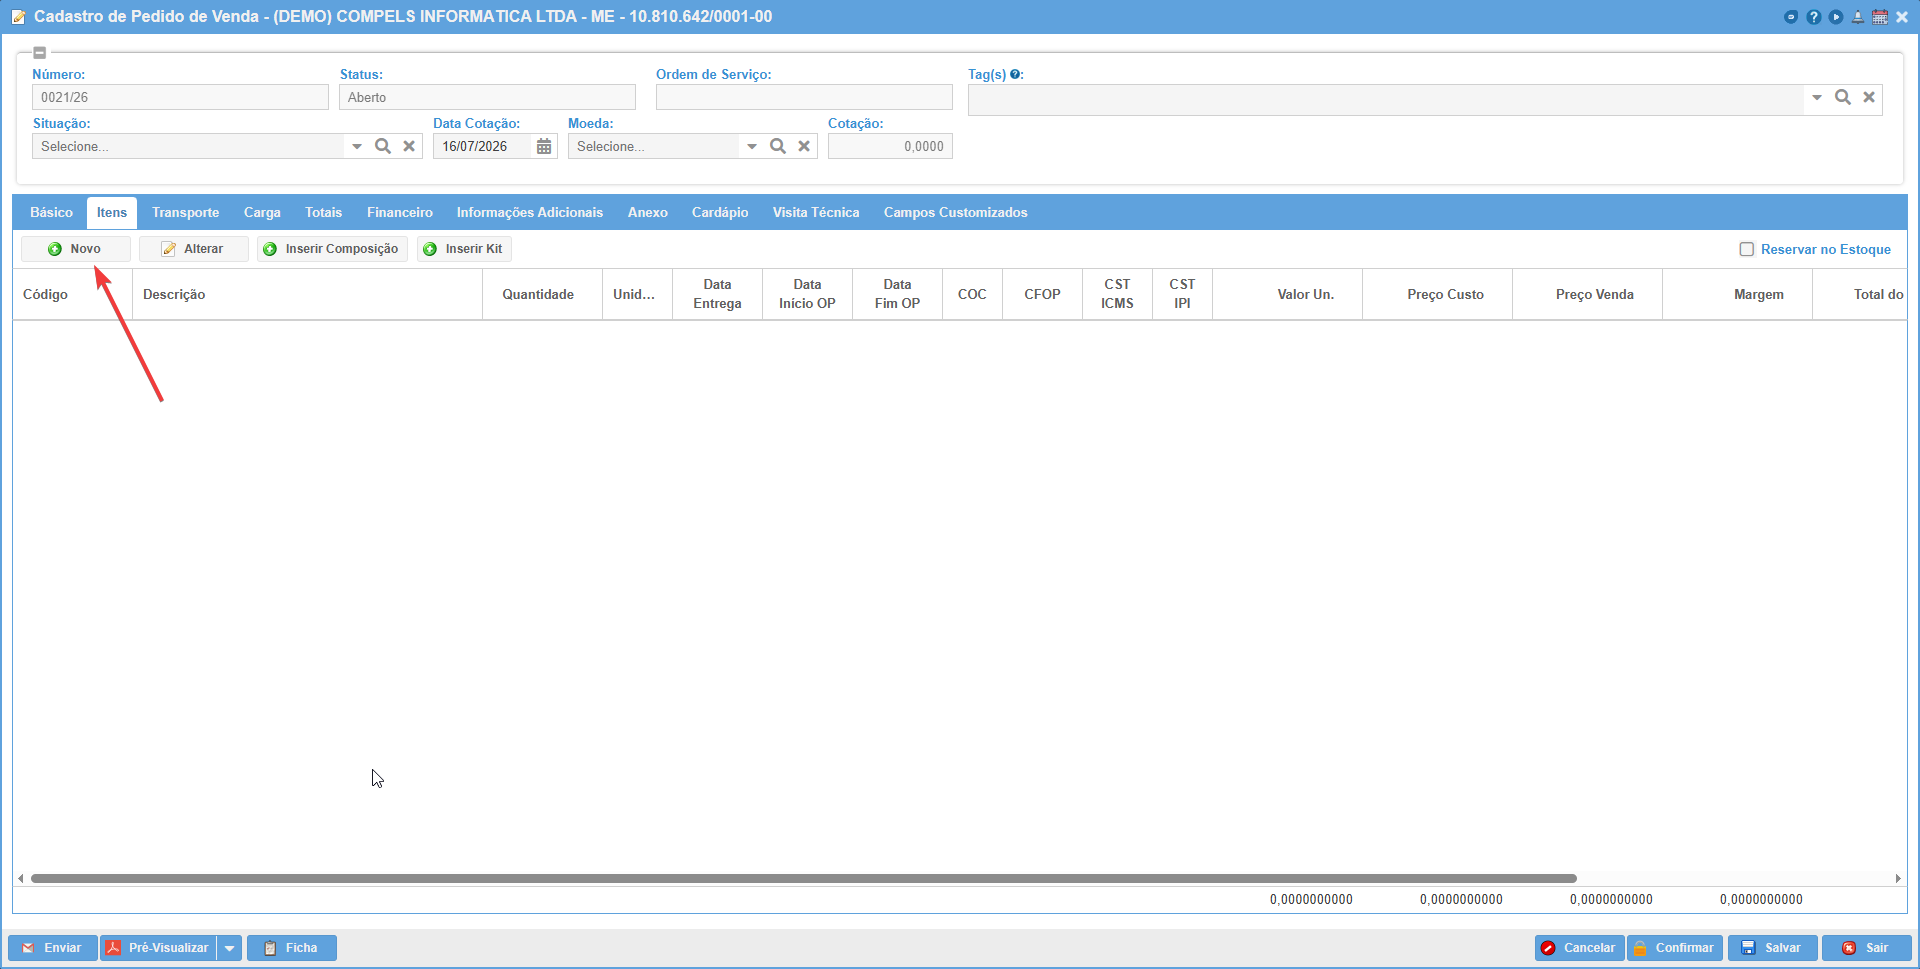Click the Status field showing Aberto

click(x=487, y=97)
